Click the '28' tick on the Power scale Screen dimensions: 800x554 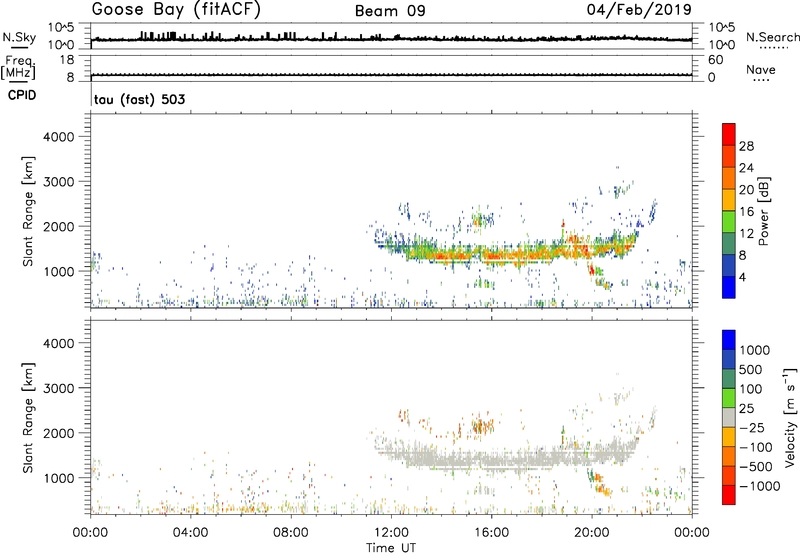click(746, 146)
